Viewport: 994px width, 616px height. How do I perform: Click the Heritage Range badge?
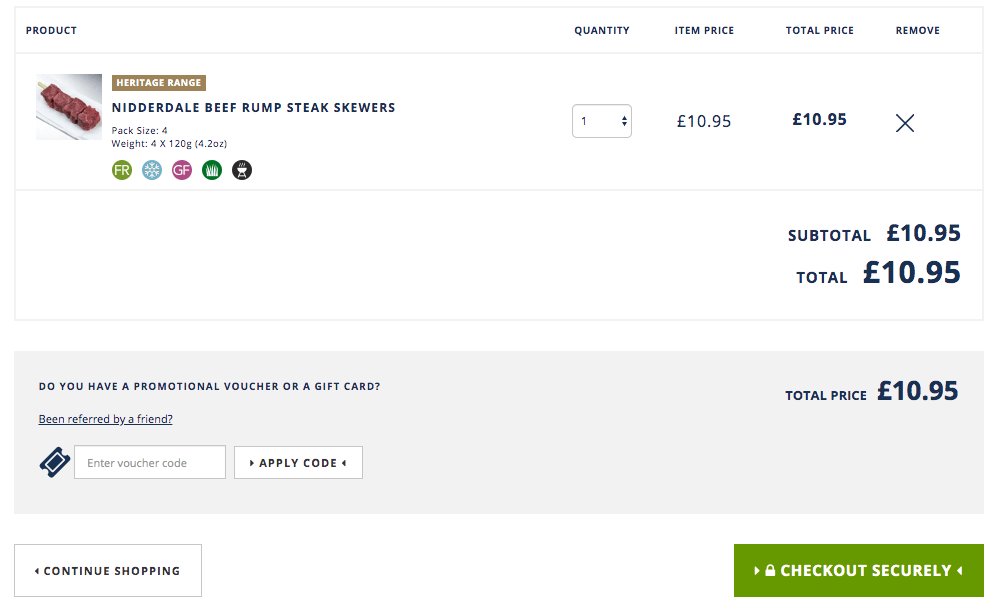click(158, 82)
